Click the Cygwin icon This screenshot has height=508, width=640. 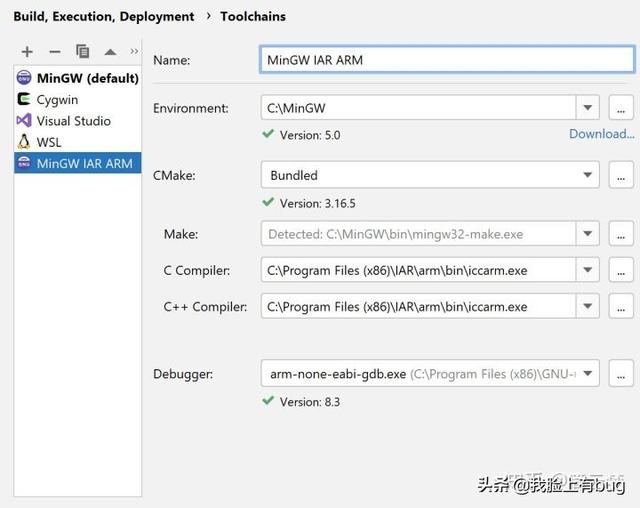tap(24, 99)
